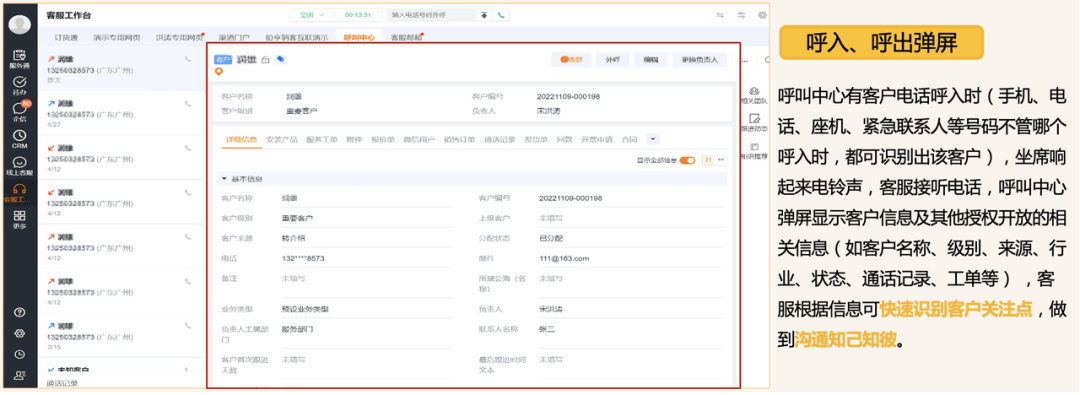Call back the call record dated 4/27

(x=188, y=103)
